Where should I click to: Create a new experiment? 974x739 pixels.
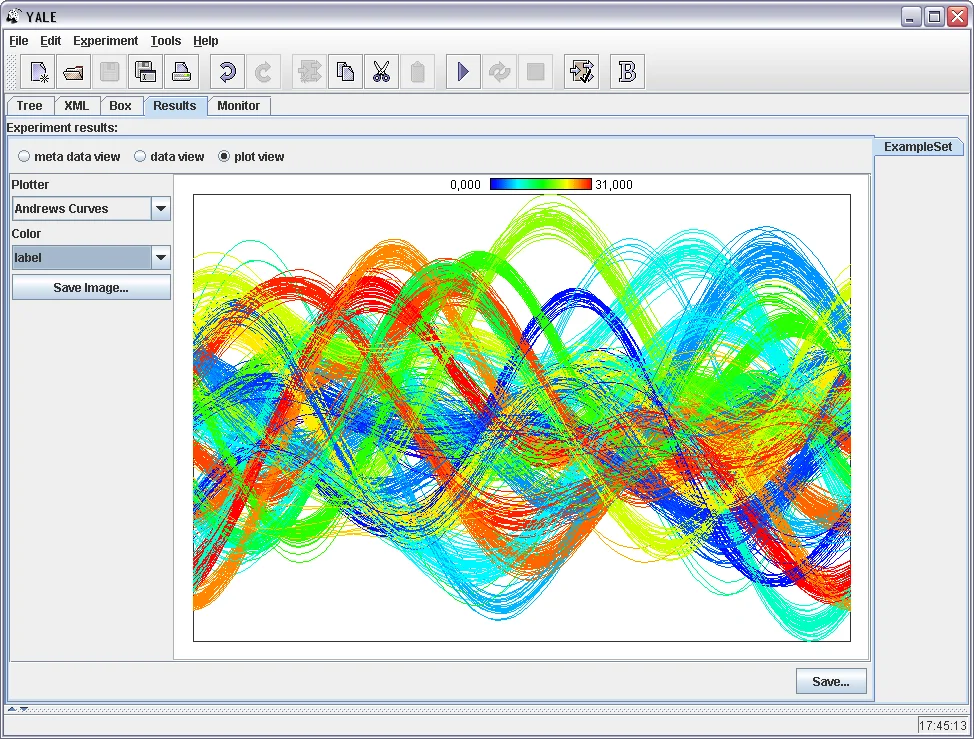[37, 71]
